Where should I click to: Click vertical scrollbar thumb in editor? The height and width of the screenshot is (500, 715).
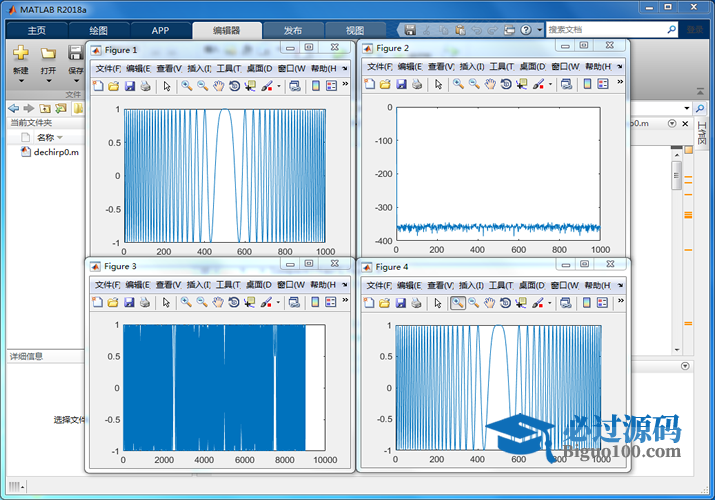pyautogui.click(x=677, y=175)
